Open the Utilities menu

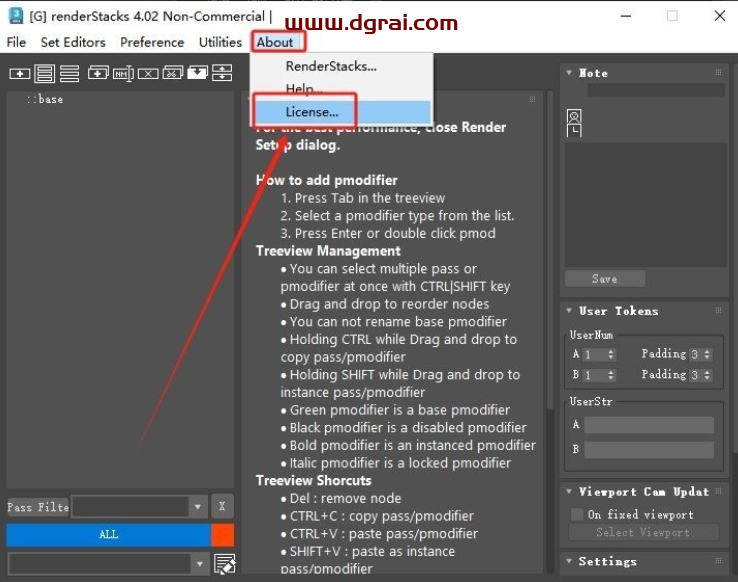pyautogui.click(x=220, y=42)
